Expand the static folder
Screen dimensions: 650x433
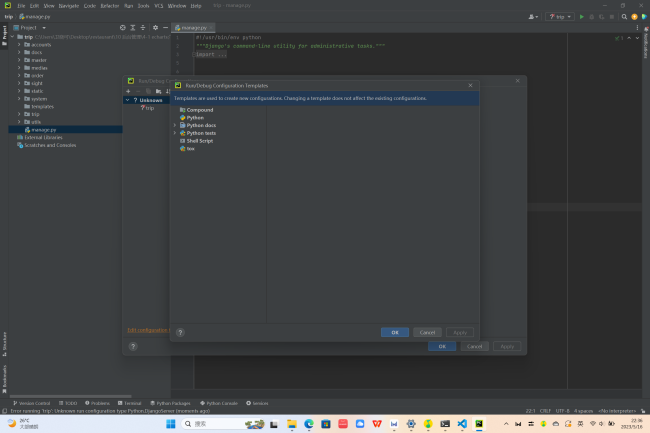tap(19, 91)
